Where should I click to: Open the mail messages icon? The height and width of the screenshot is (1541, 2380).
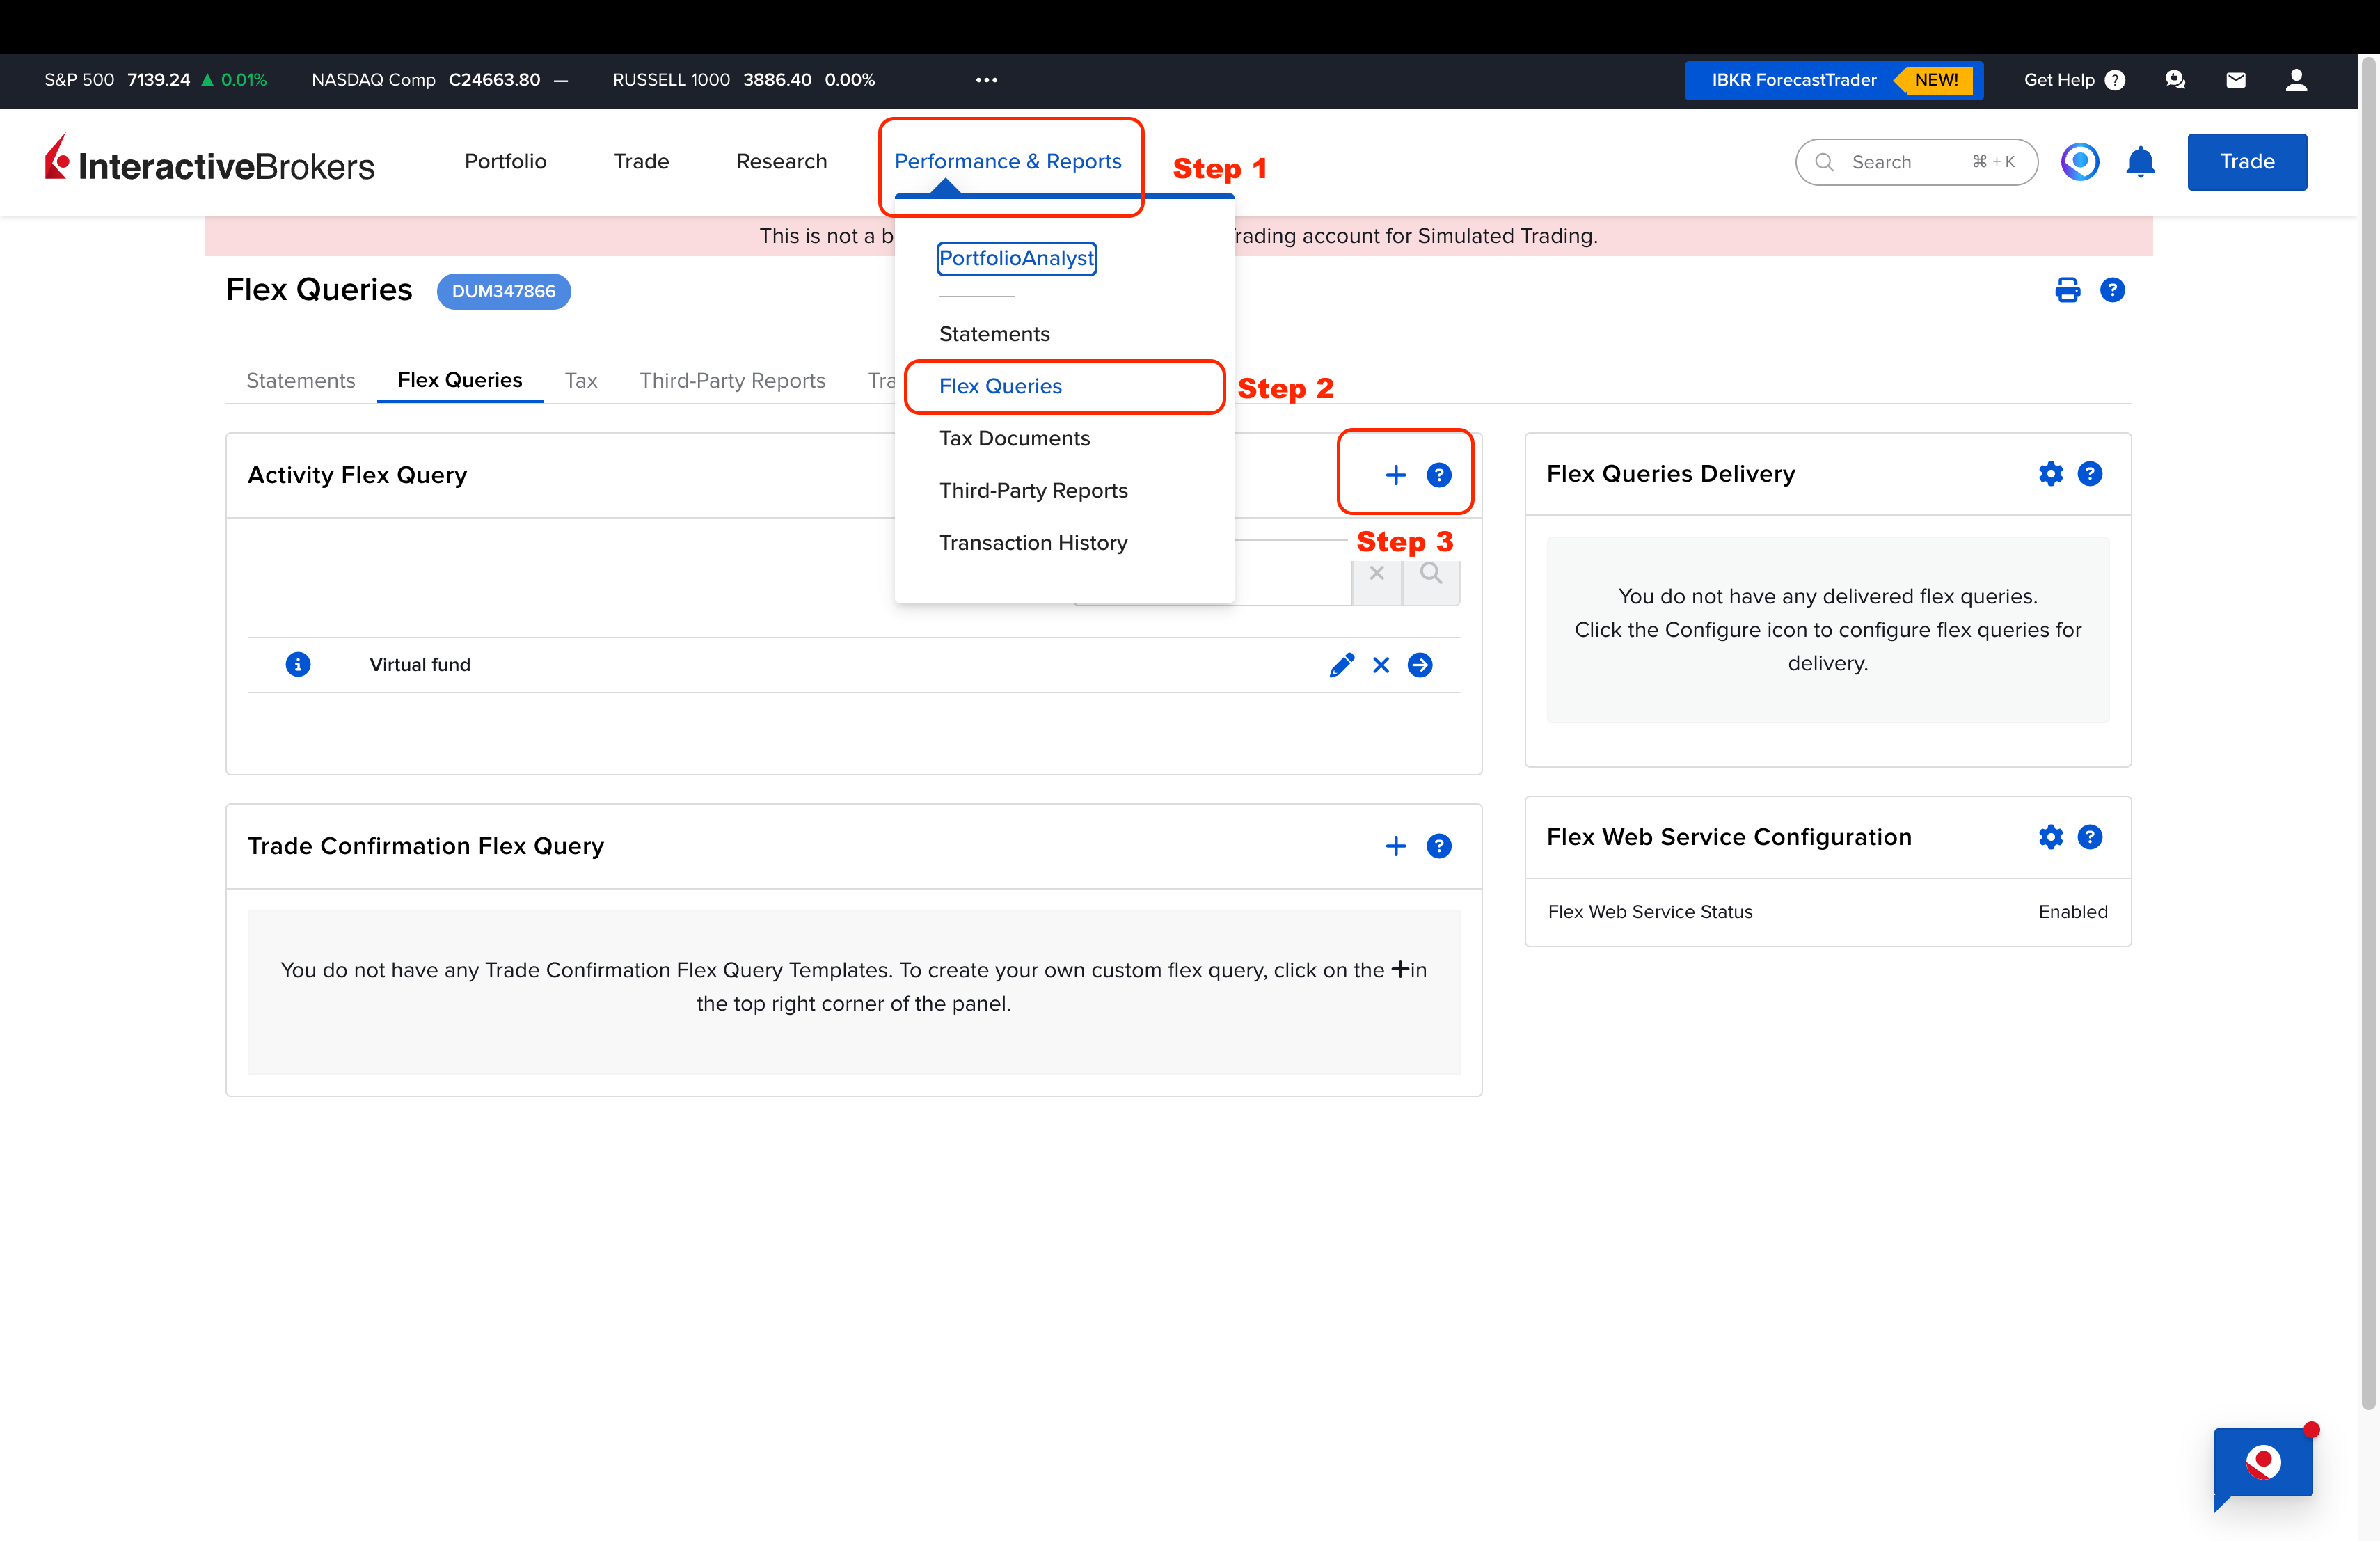2235,80
